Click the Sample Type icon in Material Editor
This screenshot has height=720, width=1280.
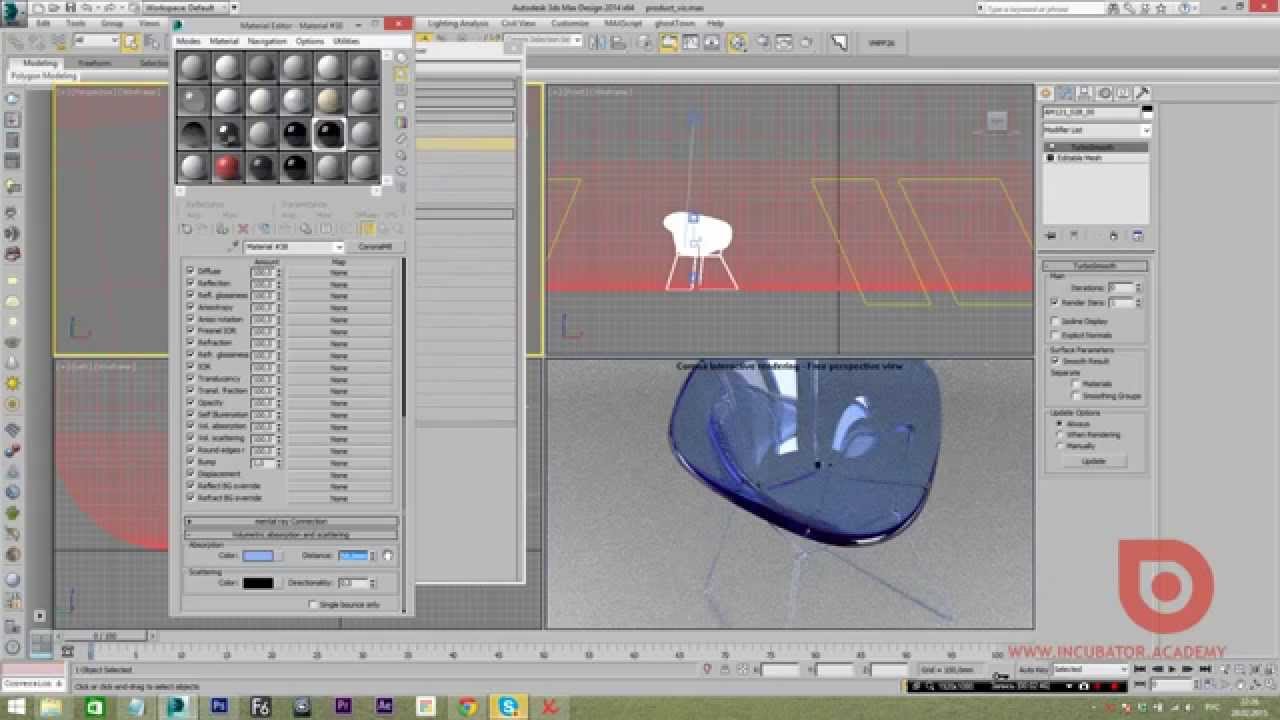click(401, 58)
